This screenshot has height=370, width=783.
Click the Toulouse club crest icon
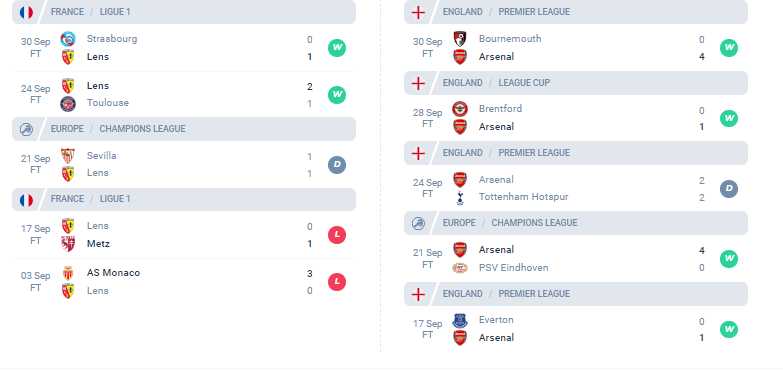[68, 103]
